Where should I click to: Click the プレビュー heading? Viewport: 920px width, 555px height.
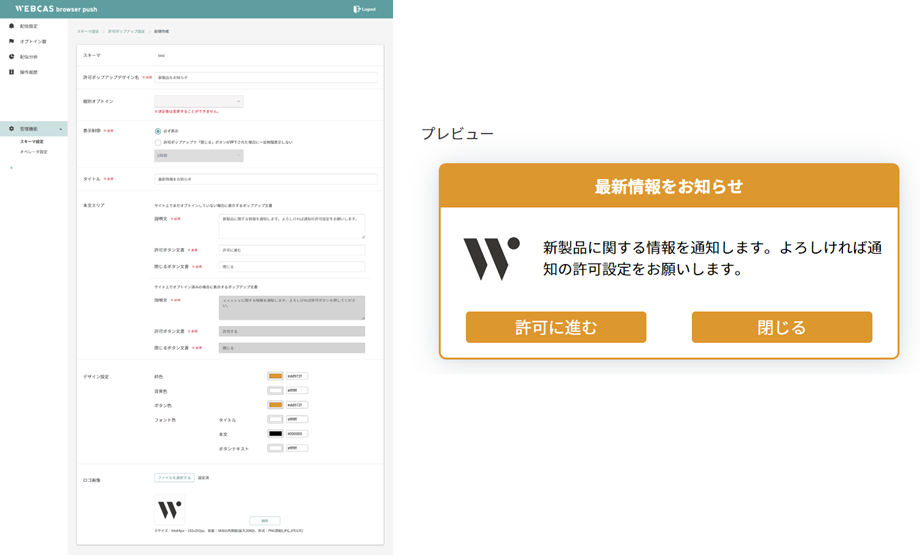458,134
